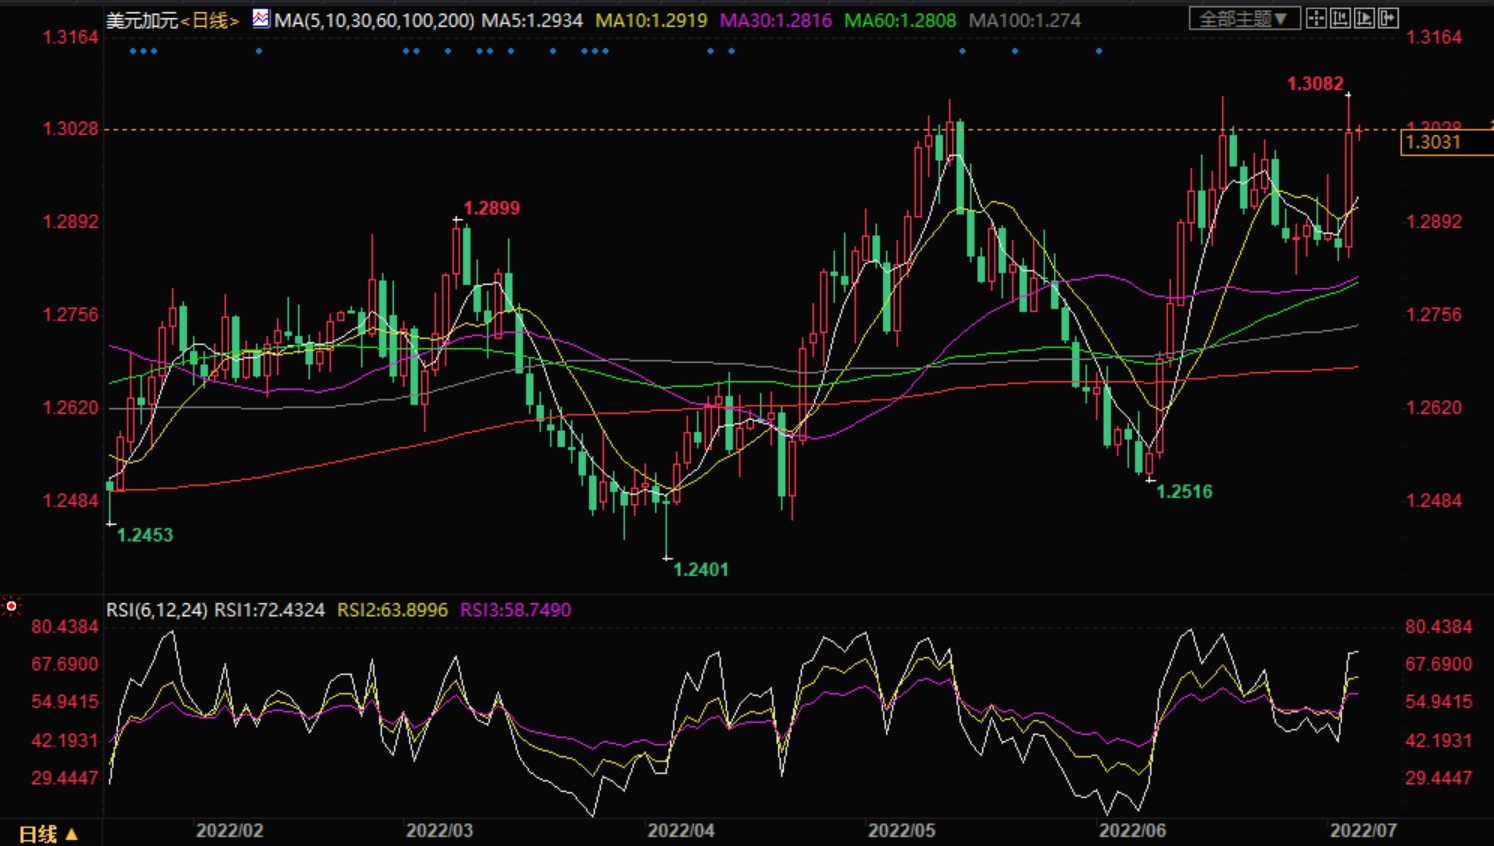Click the crosshair cursor icon

tap(1316, 19)
